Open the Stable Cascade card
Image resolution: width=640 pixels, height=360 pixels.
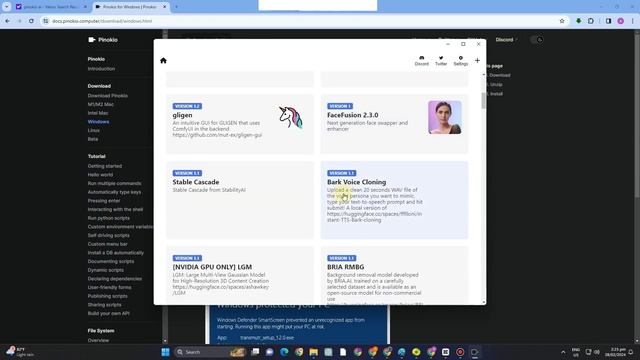pyautogui.click(x=240, y=200)
